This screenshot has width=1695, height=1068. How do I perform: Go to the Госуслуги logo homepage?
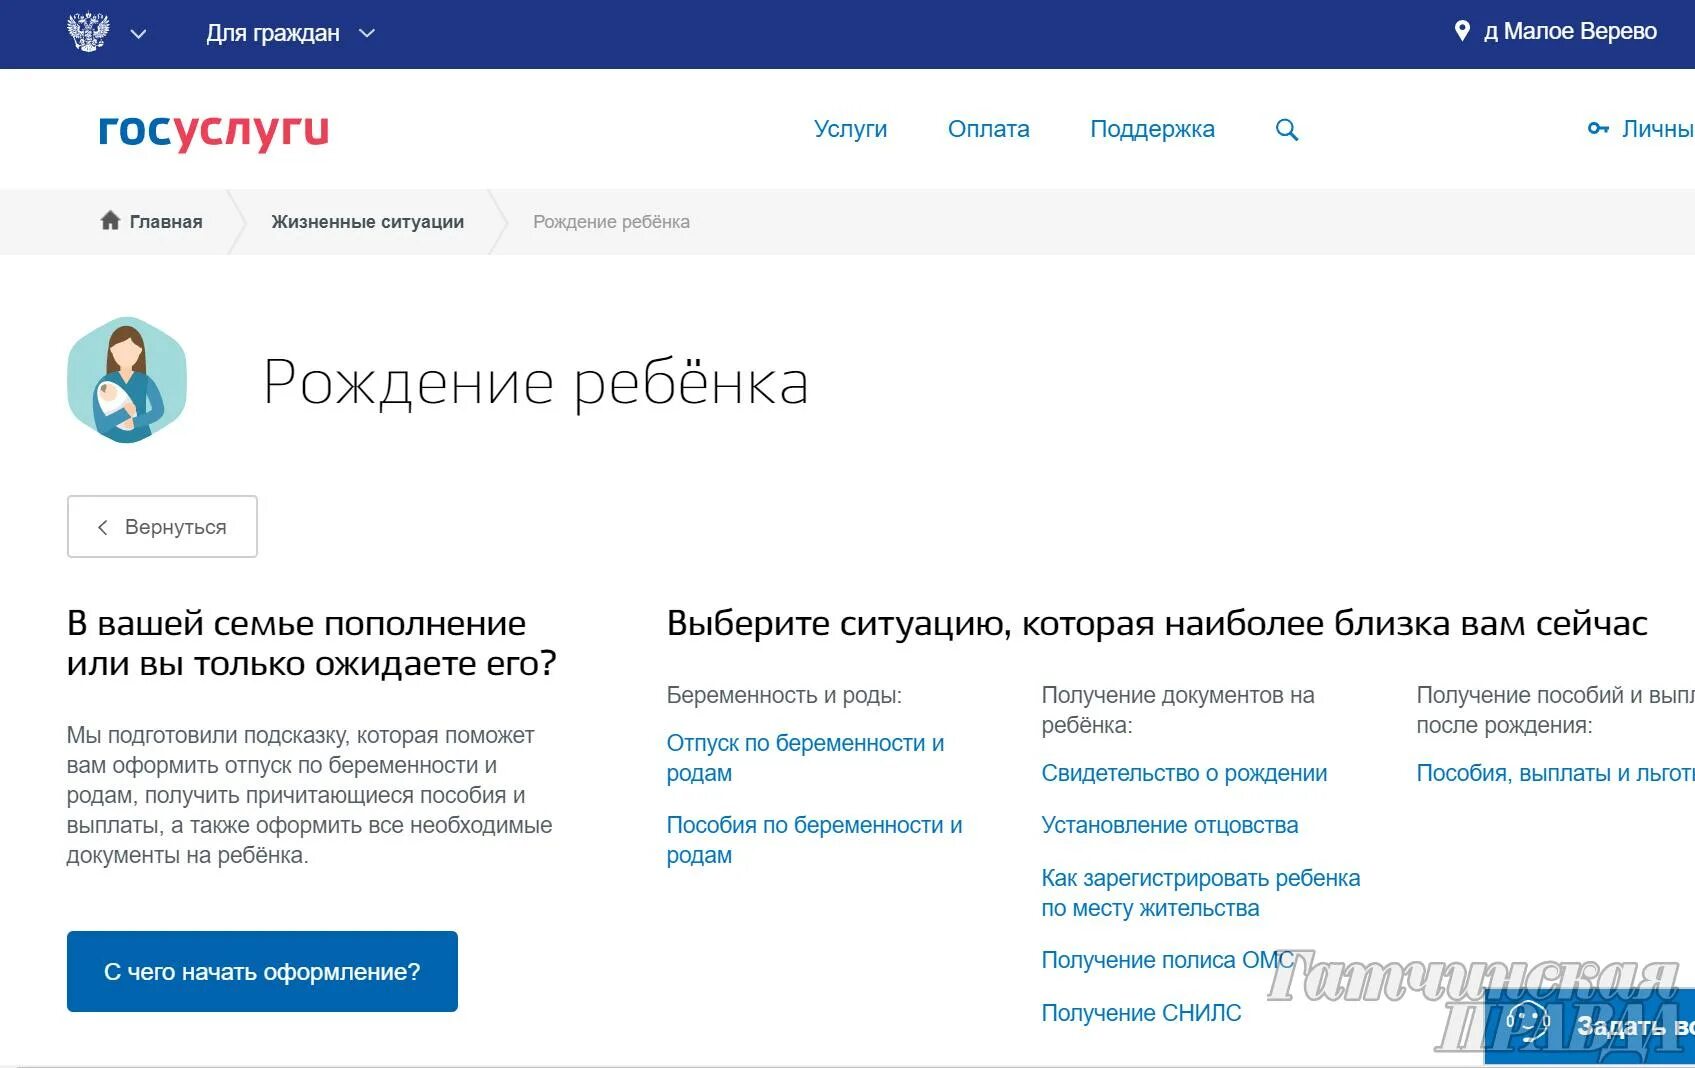pos(213,131)
